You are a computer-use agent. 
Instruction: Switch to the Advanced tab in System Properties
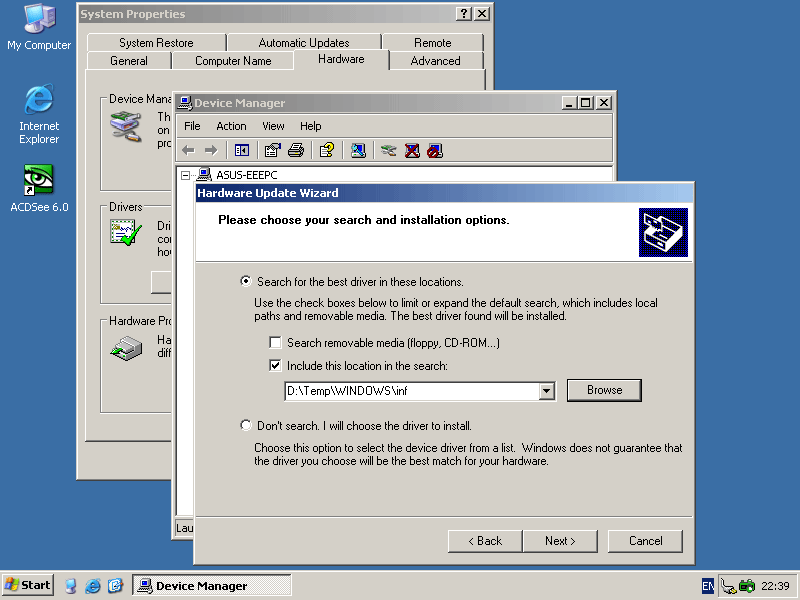[x=436, y=61]
